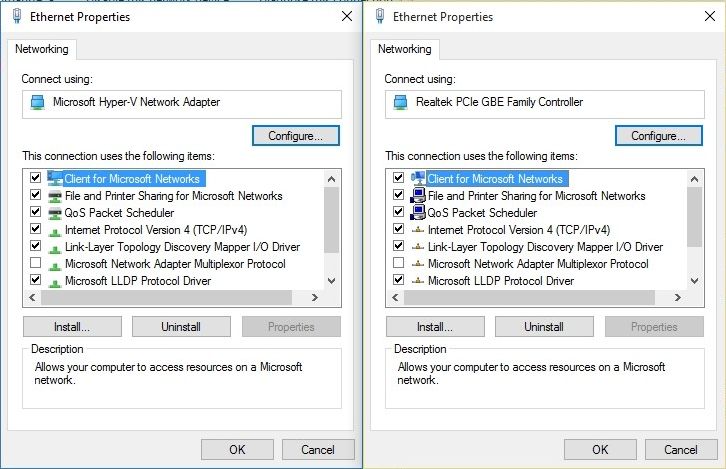Click the down arrow of Hyper-V items list scrollbar
Screen dimensions: 726x469
332,281
